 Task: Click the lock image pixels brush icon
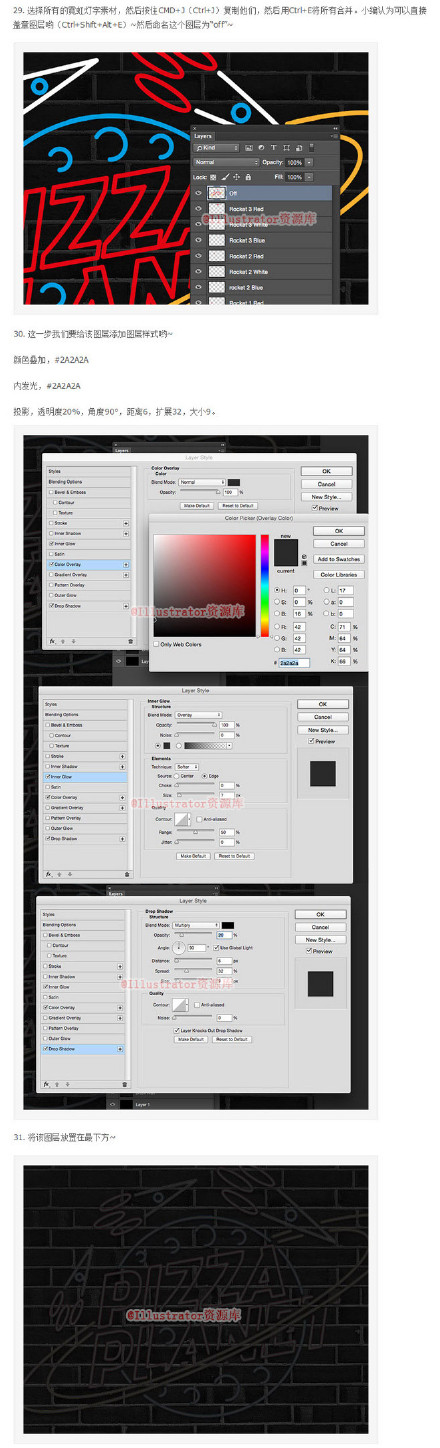(x=225, y=177)
